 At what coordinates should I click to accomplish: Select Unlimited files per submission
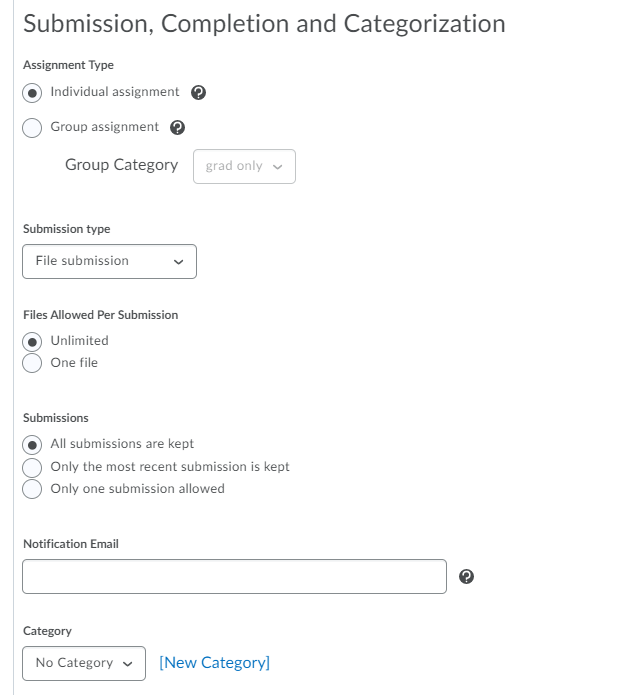click(x=32, y=342)
